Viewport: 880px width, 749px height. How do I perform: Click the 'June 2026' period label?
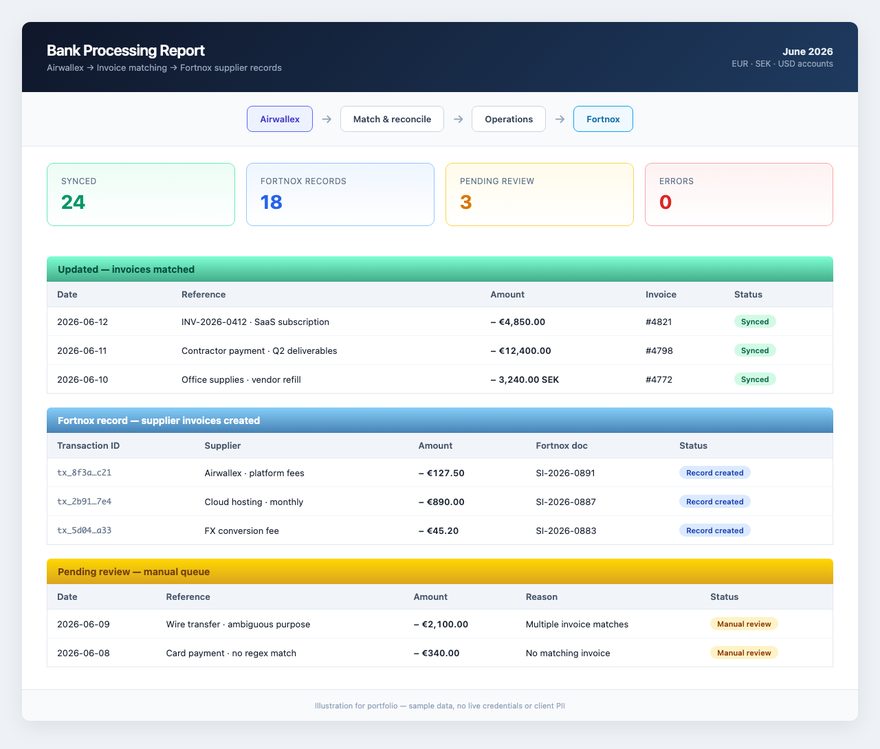pyautogui.click(x=808, y=52)
